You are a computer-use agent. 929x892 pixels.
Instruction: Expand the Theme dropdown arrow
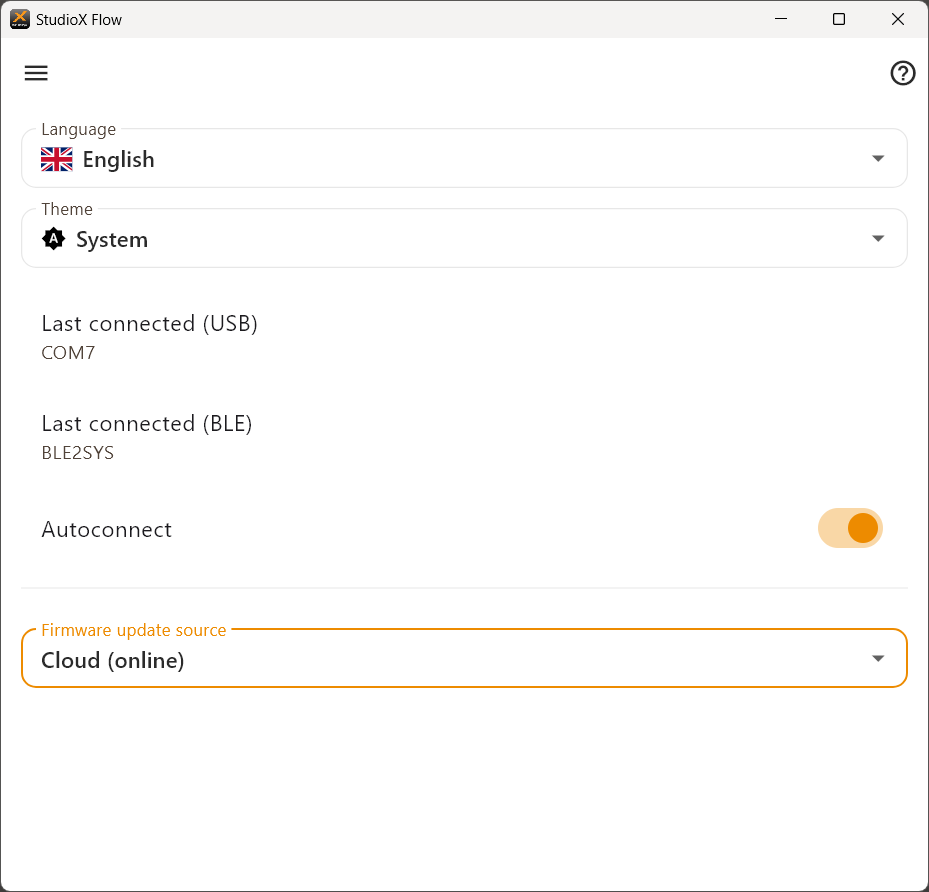(877, 238)
